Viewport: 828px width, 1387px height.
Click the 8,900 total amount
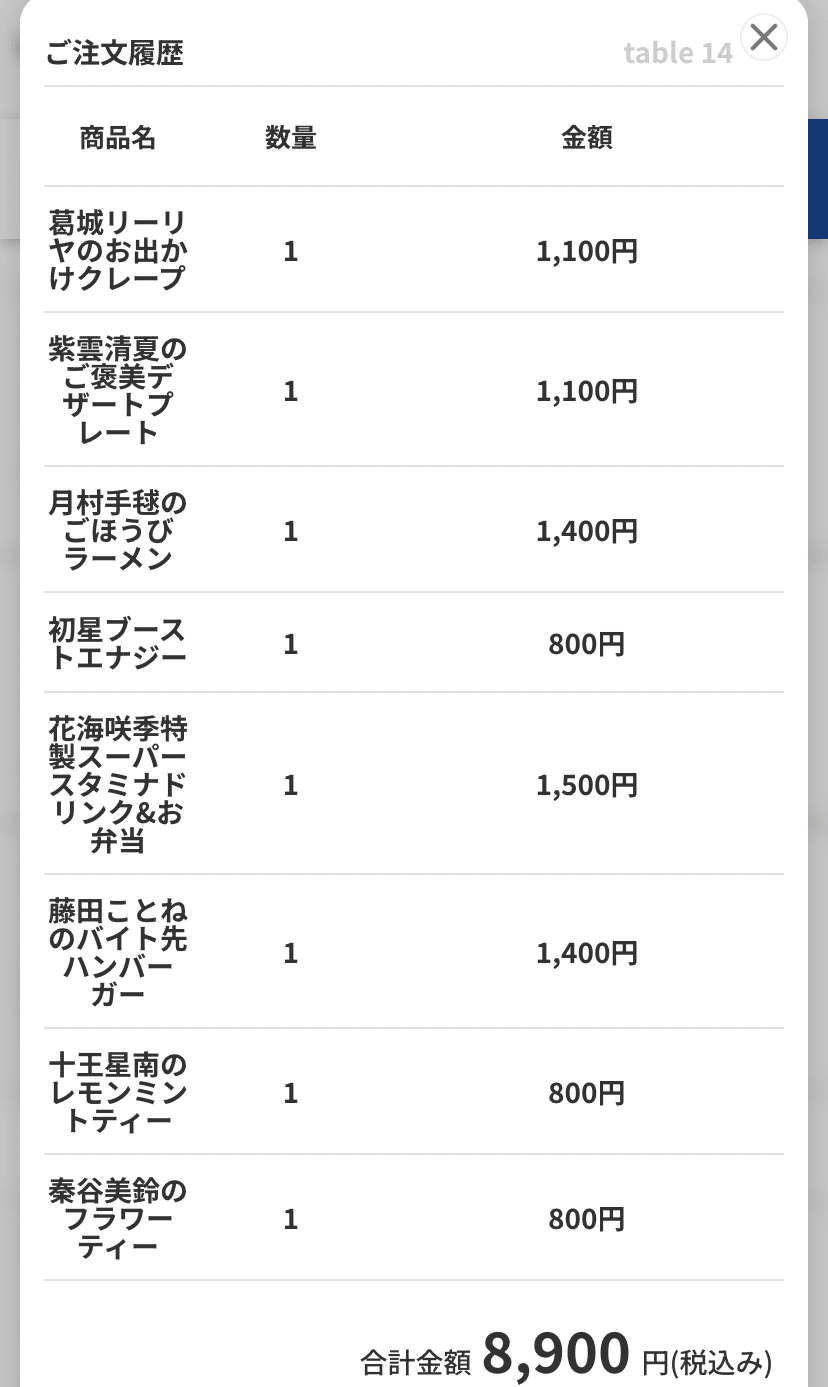(x=556, y=1353)
